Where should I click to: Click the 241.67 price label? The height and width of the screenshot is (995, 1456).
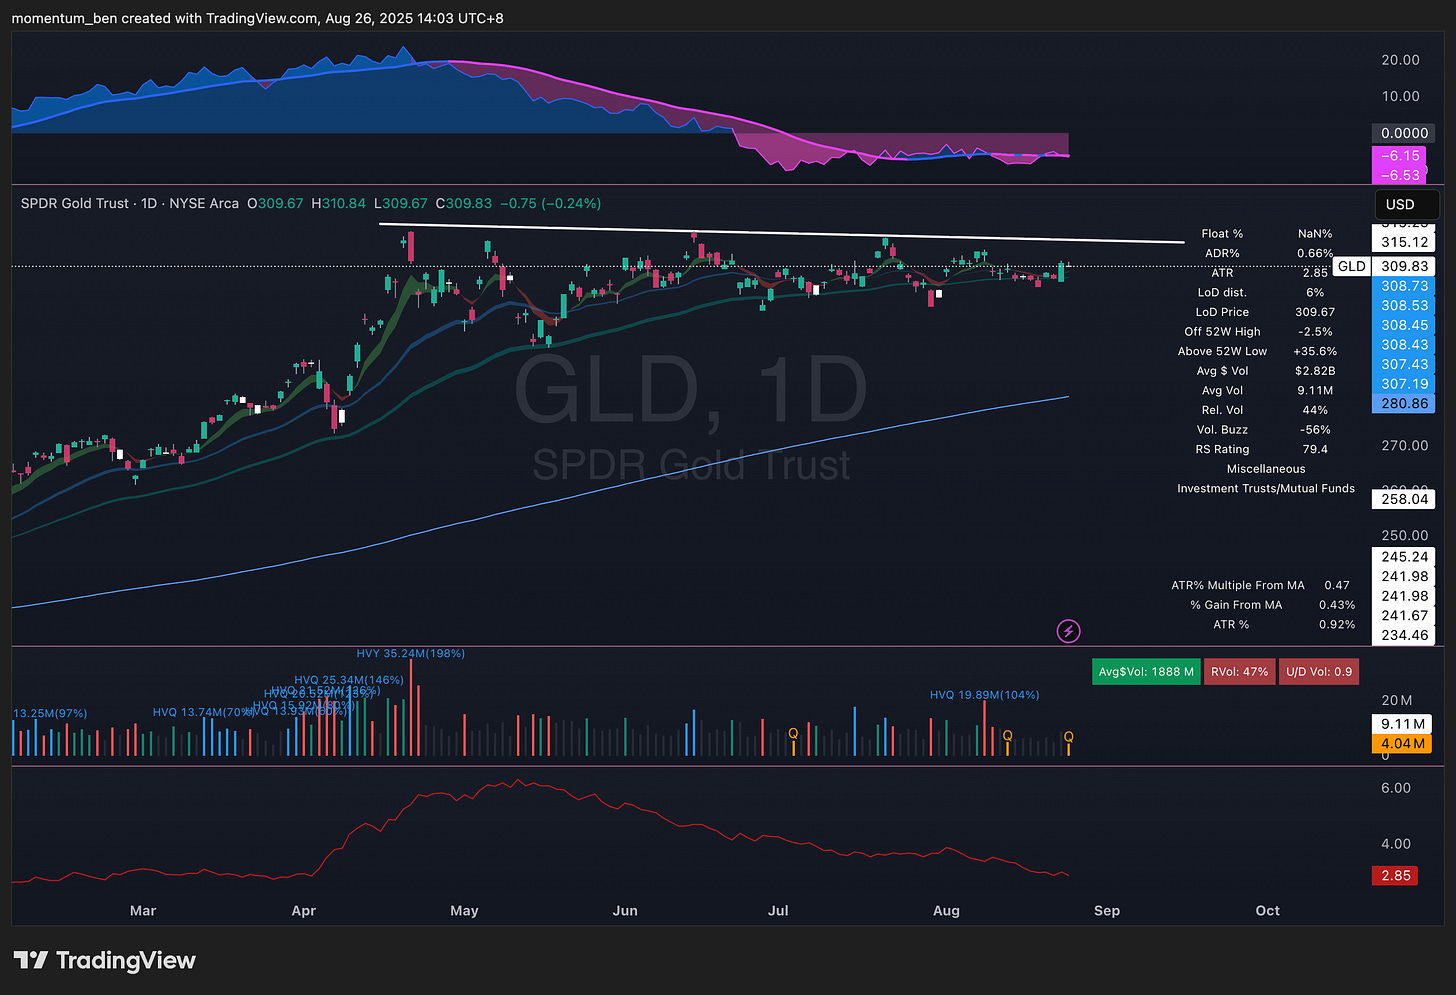click(x=1404, y=616)
